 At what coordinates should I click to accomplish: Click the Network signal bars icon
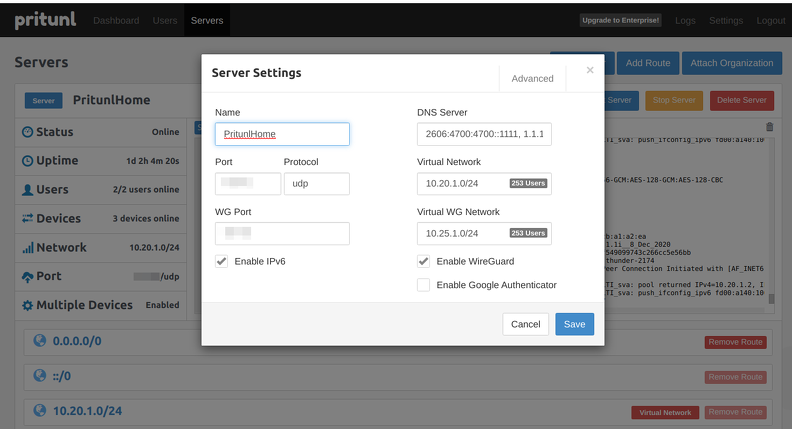pos(27,248)
